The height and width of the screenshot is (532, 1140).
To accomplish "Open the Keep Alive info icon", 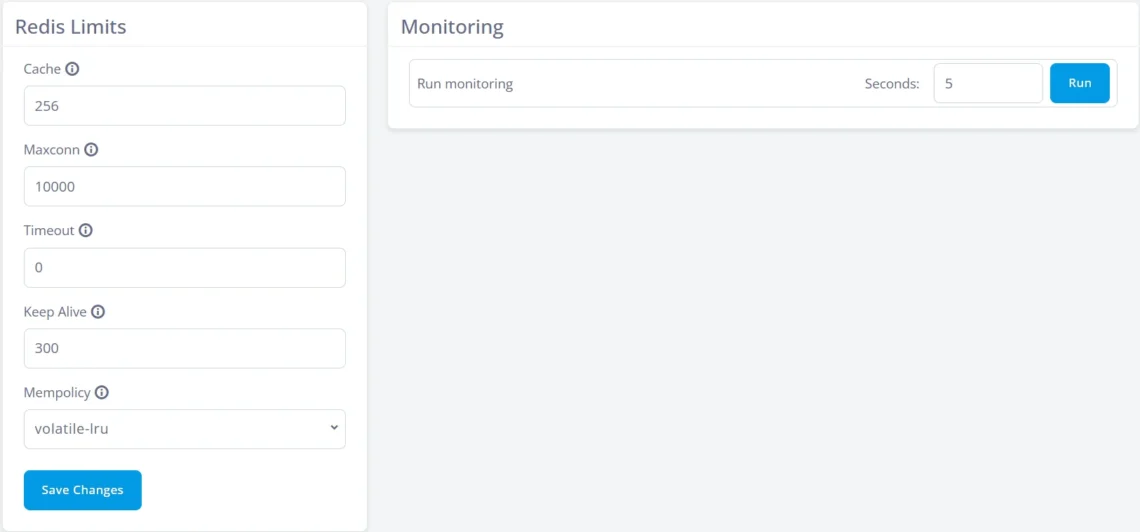I will (x=98, y=312).
